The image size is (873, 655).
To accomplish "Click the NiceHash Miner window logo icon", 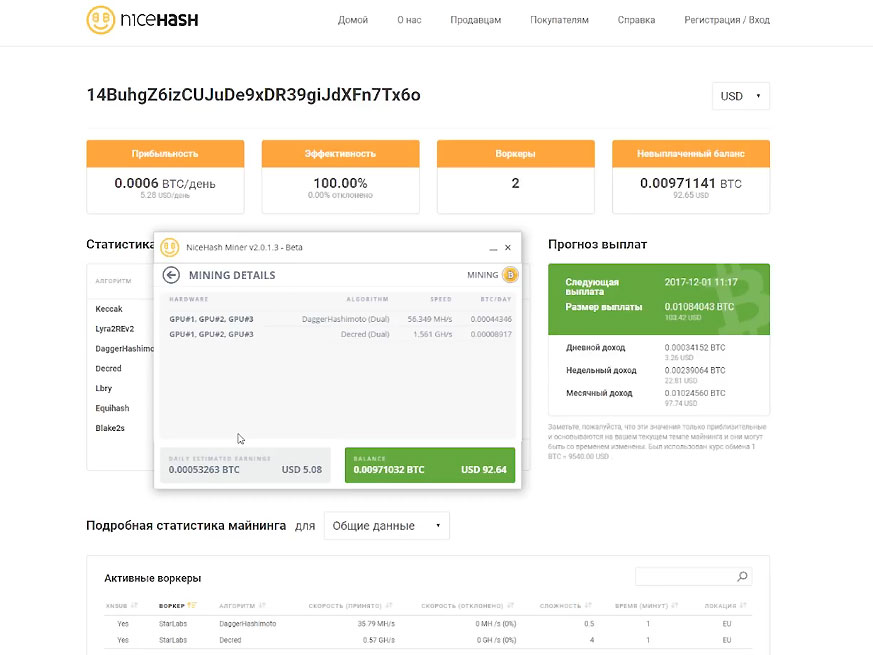I will pyautogui.click(x=170, y=247).
